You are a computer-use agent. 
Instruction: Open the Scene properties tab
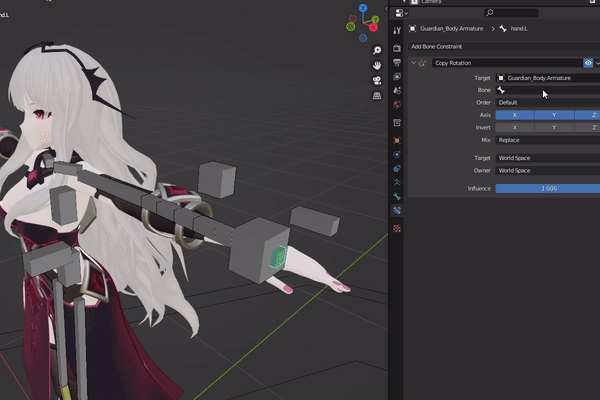click(x=397, y=91)
